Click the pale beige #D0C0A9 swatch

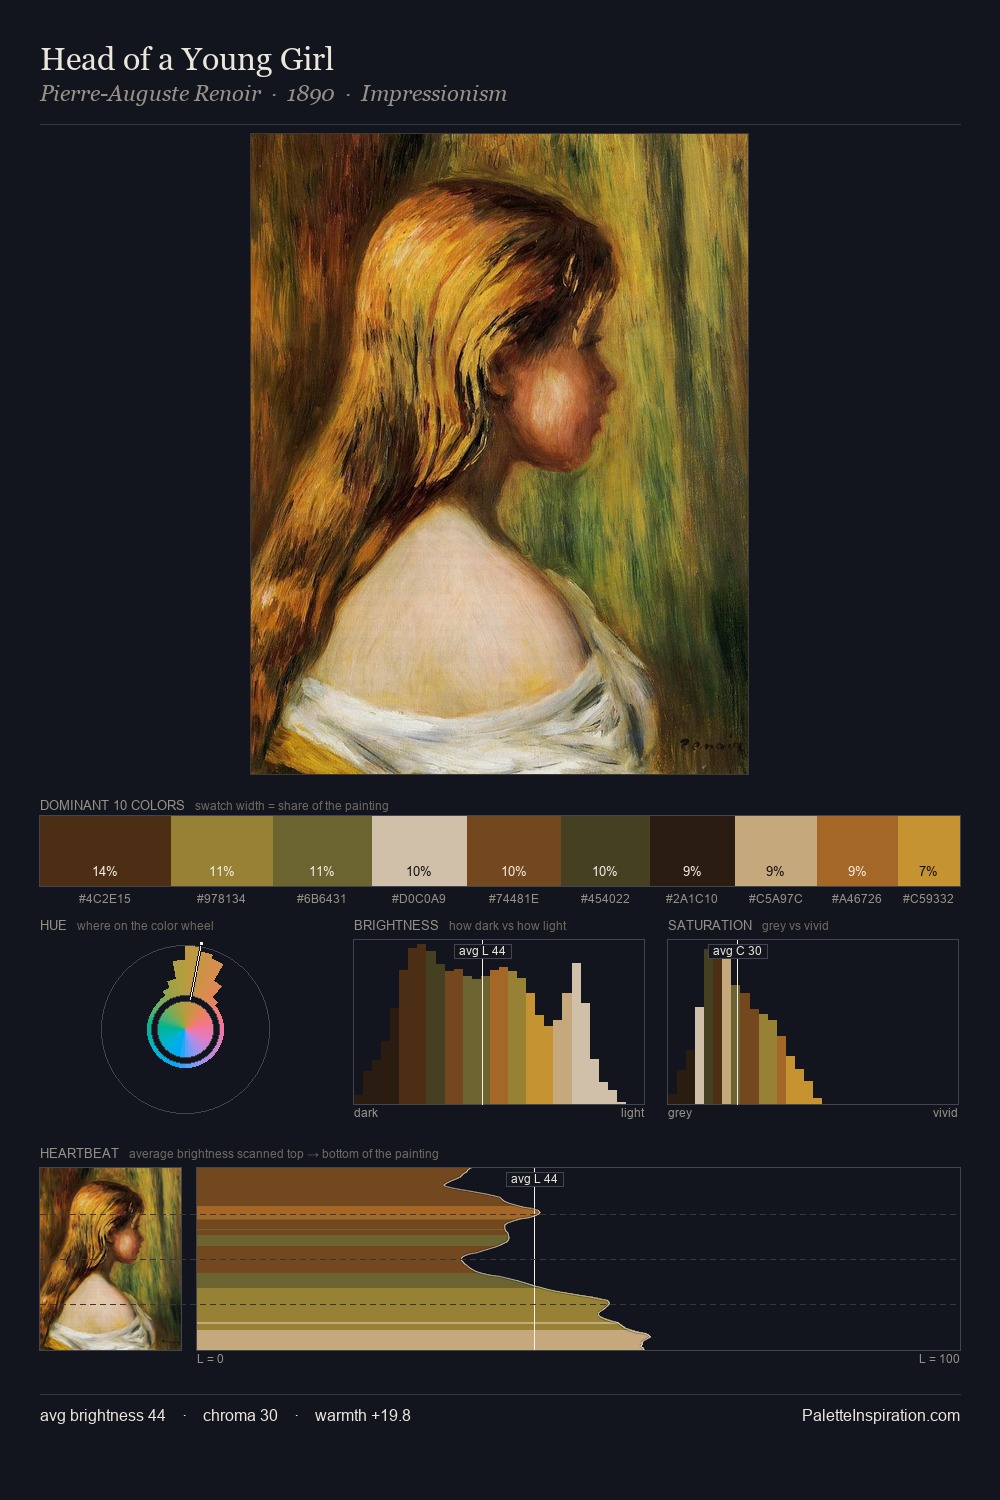tap(419, 851)
